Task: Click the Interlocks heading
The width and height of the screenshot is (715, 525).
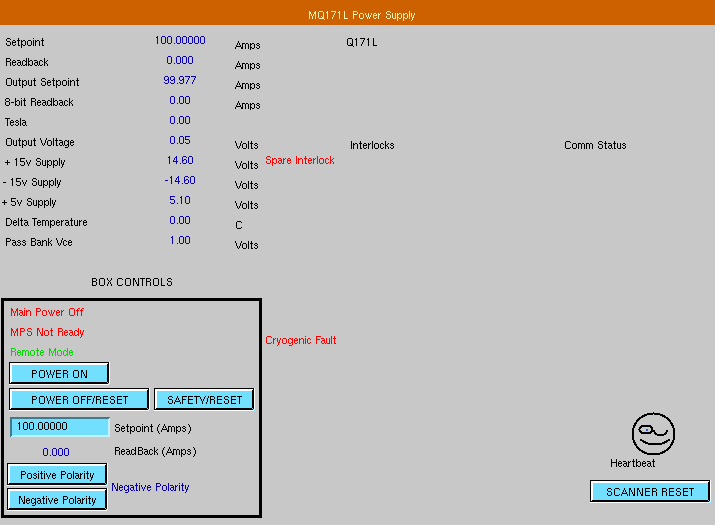Action: pos(372,145)
